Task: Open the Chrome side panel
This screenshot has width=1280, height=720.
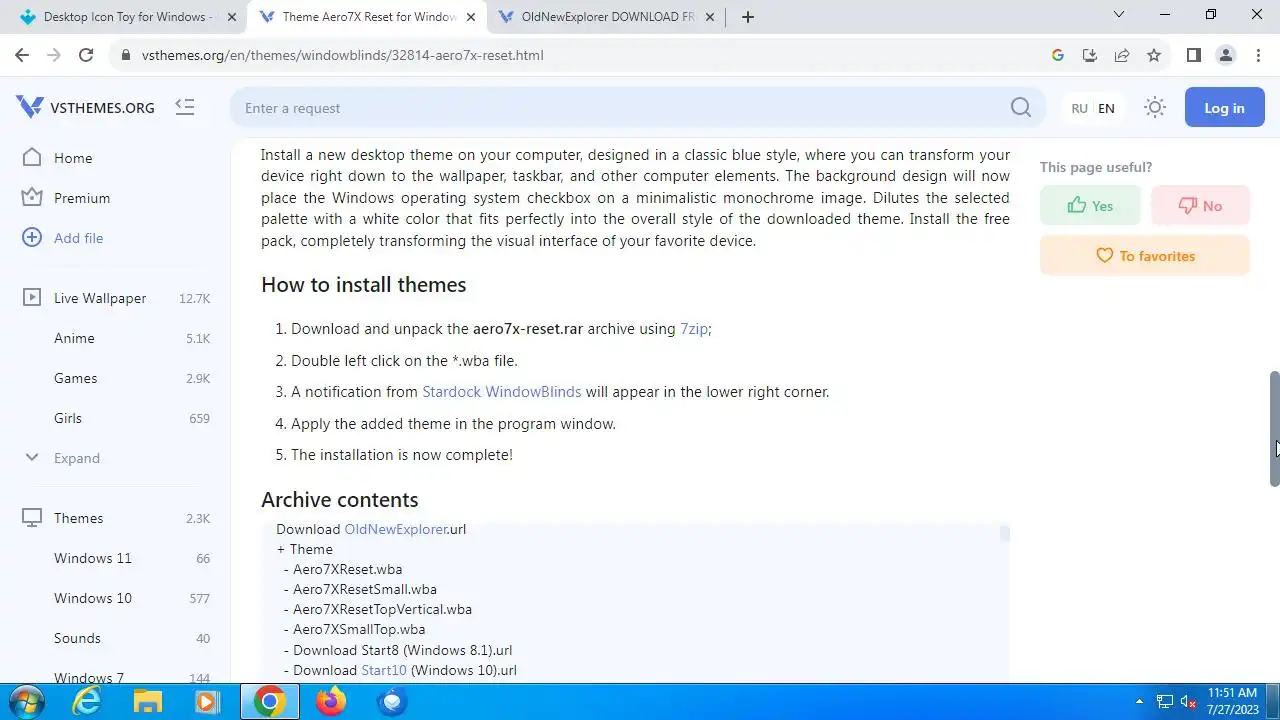Action: pos(1193,55)
